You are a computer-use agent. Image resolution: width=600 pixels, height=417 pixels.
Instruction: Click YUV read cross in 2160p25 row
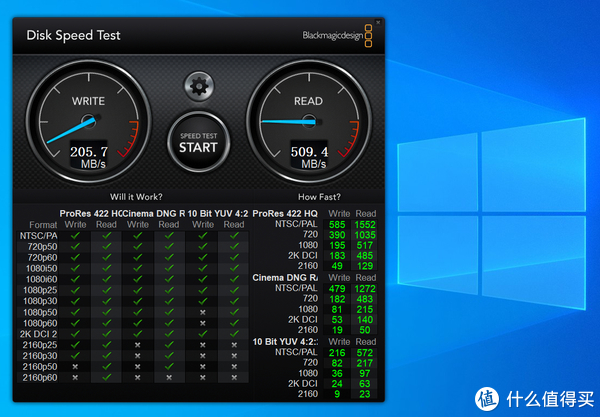(x=234, y=345)
